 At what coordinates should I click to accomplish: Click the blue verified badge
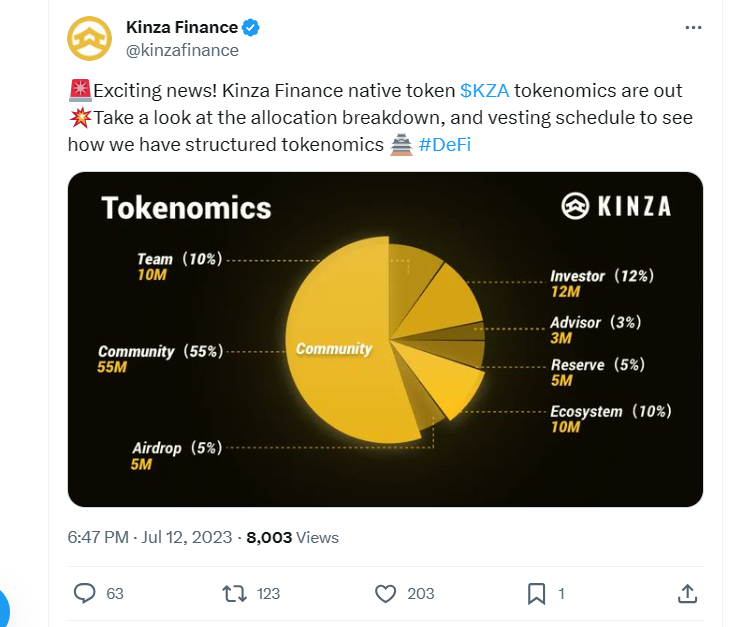pos(251,28)
